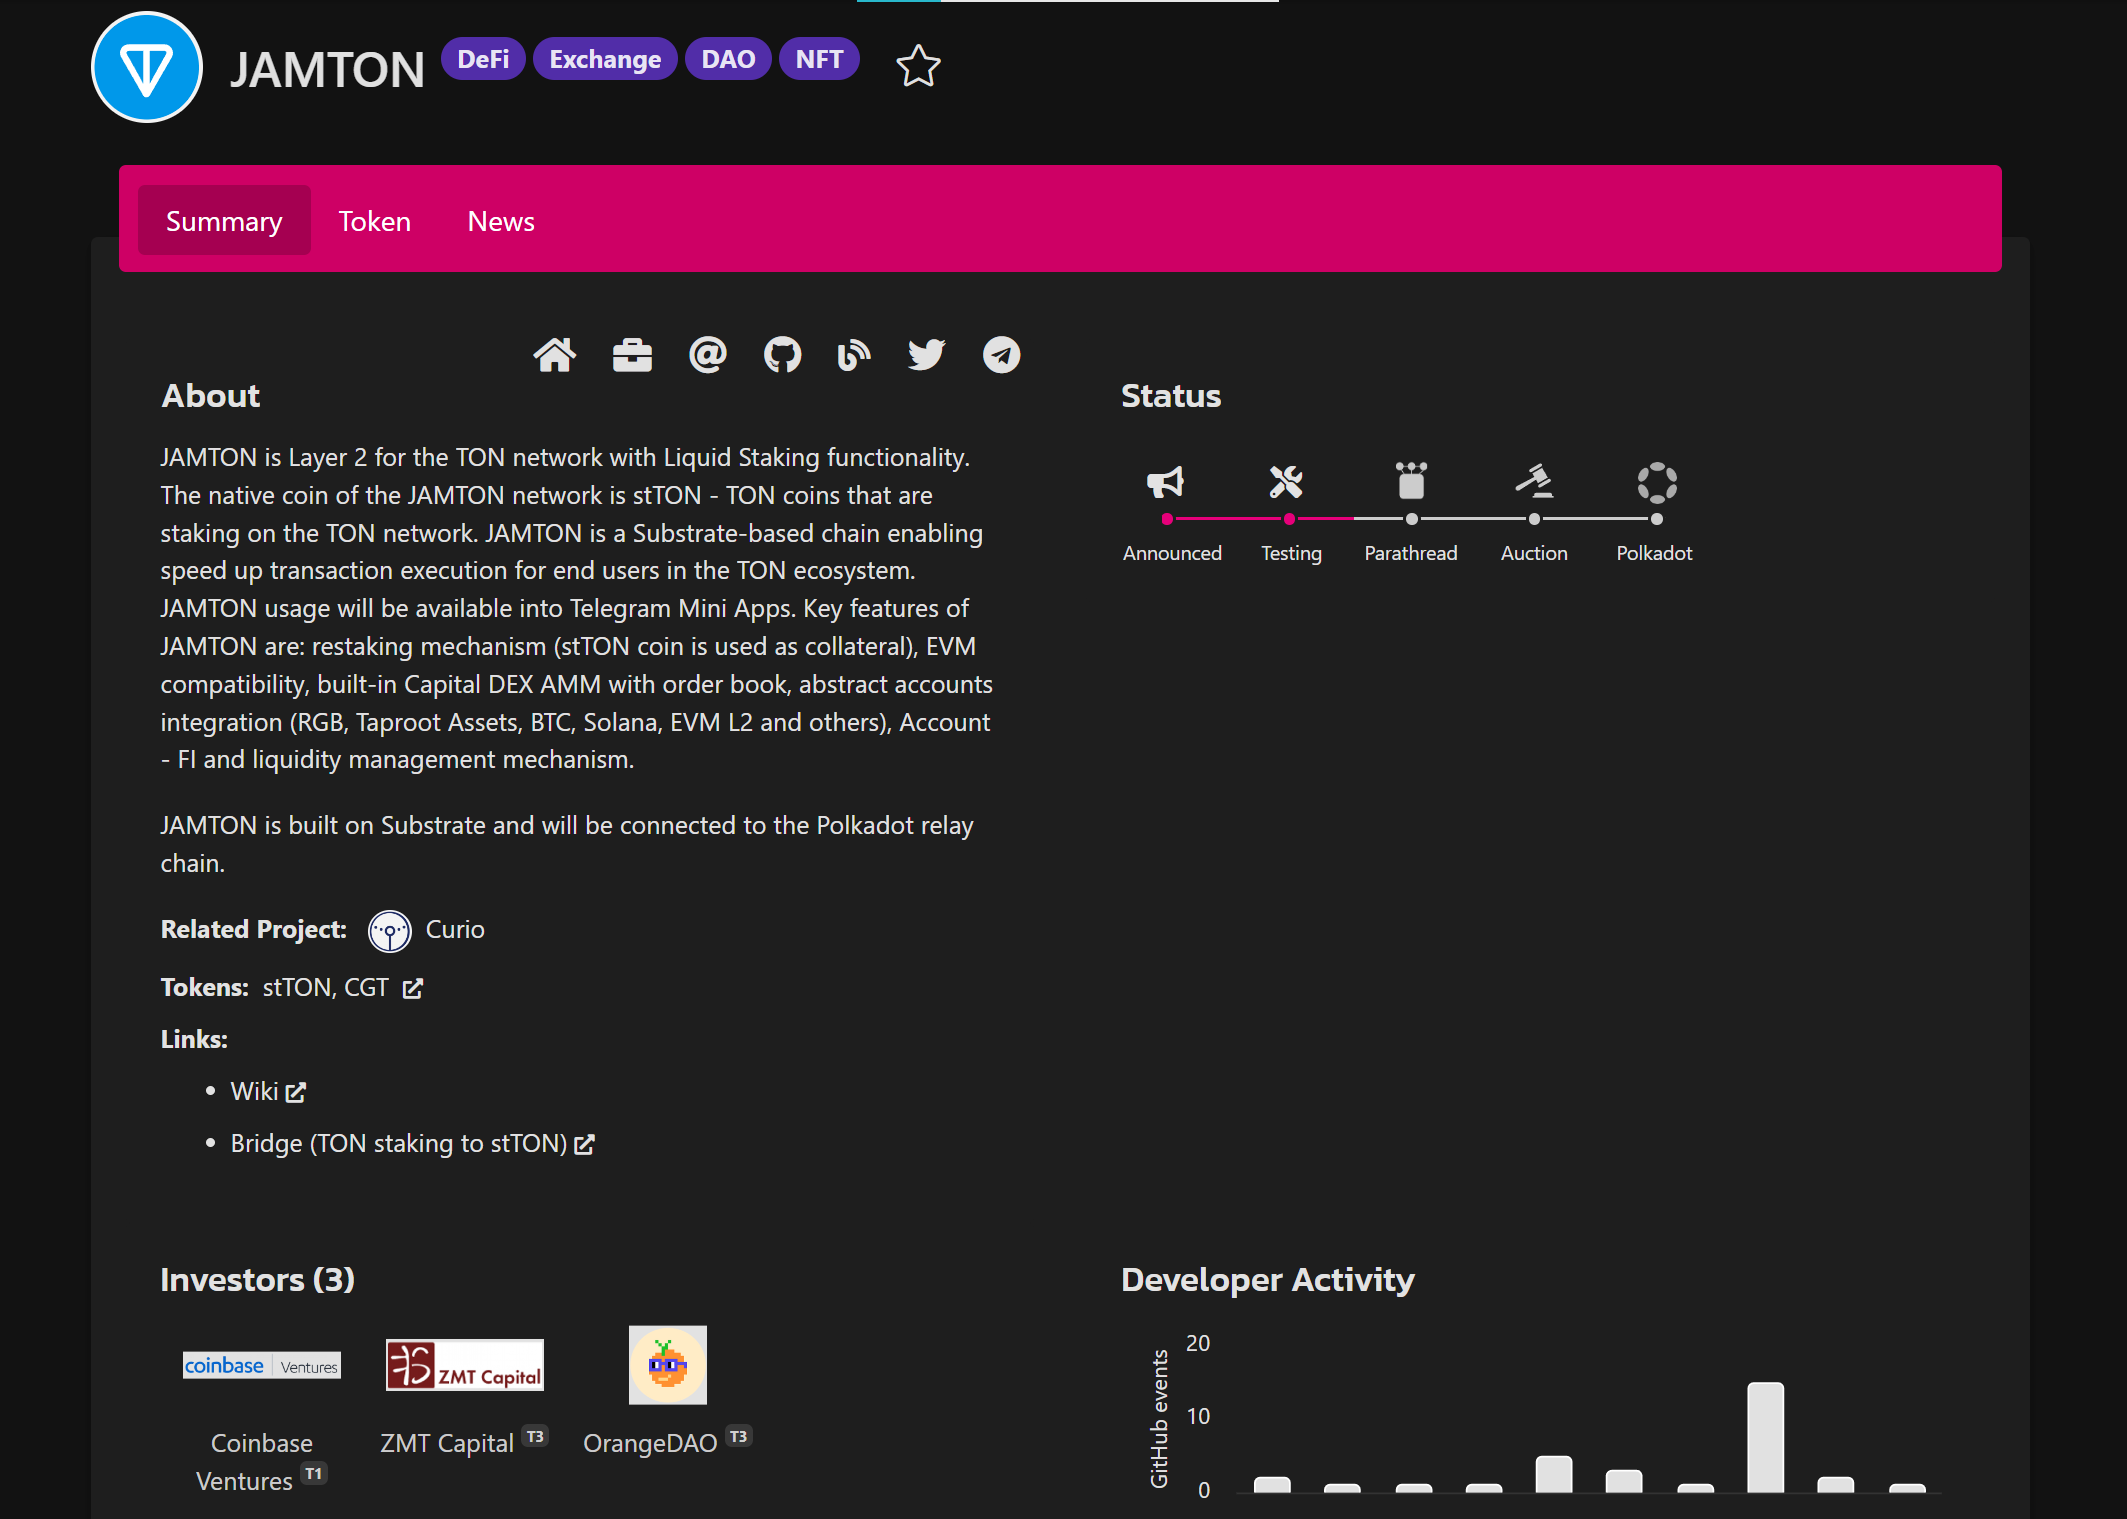Click the Testing tools icon
This screenshot has height=1519, width=2127.
tap(1287, 482)
